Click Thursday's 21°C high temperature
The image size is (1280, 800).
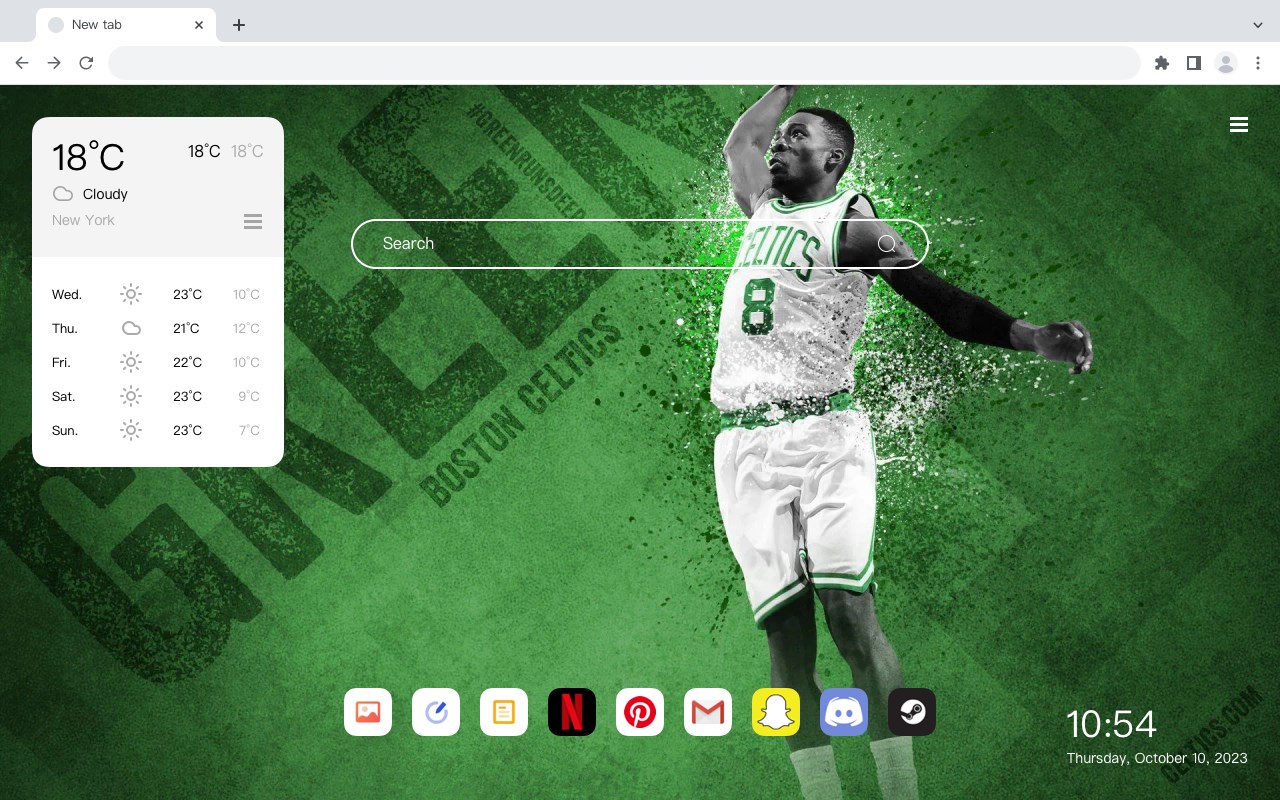coord(186,328)
